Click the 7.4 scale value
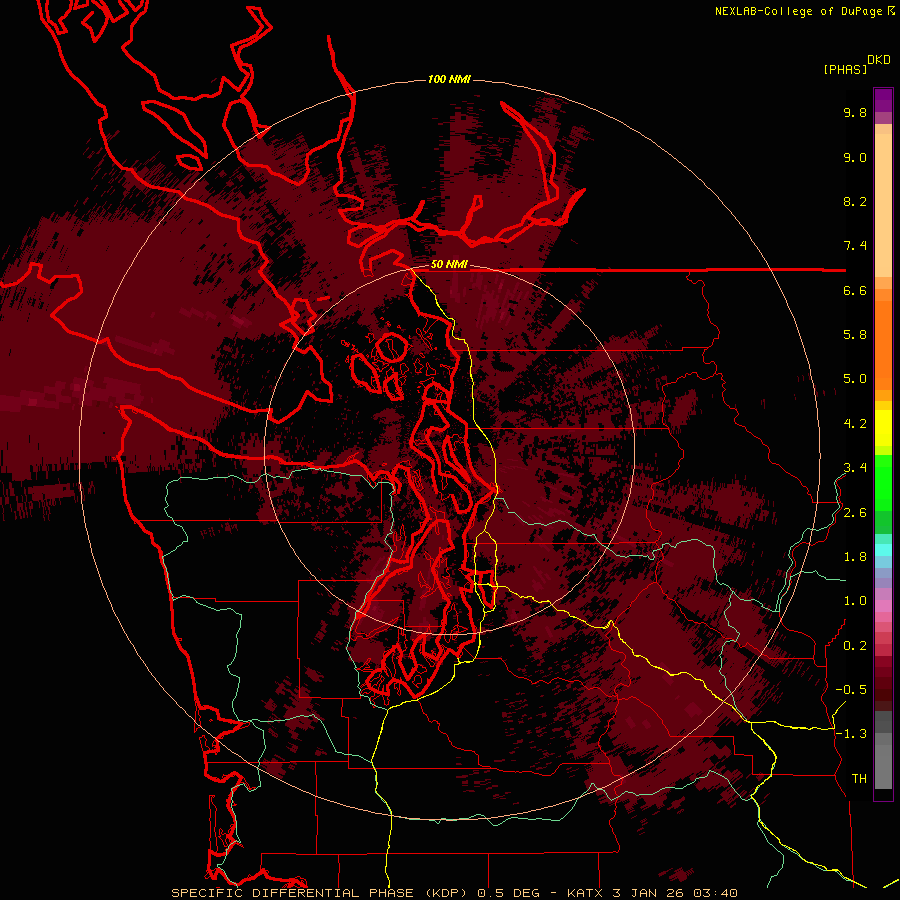Viewport: 900px width, 900px height. [x=855, y=246]
